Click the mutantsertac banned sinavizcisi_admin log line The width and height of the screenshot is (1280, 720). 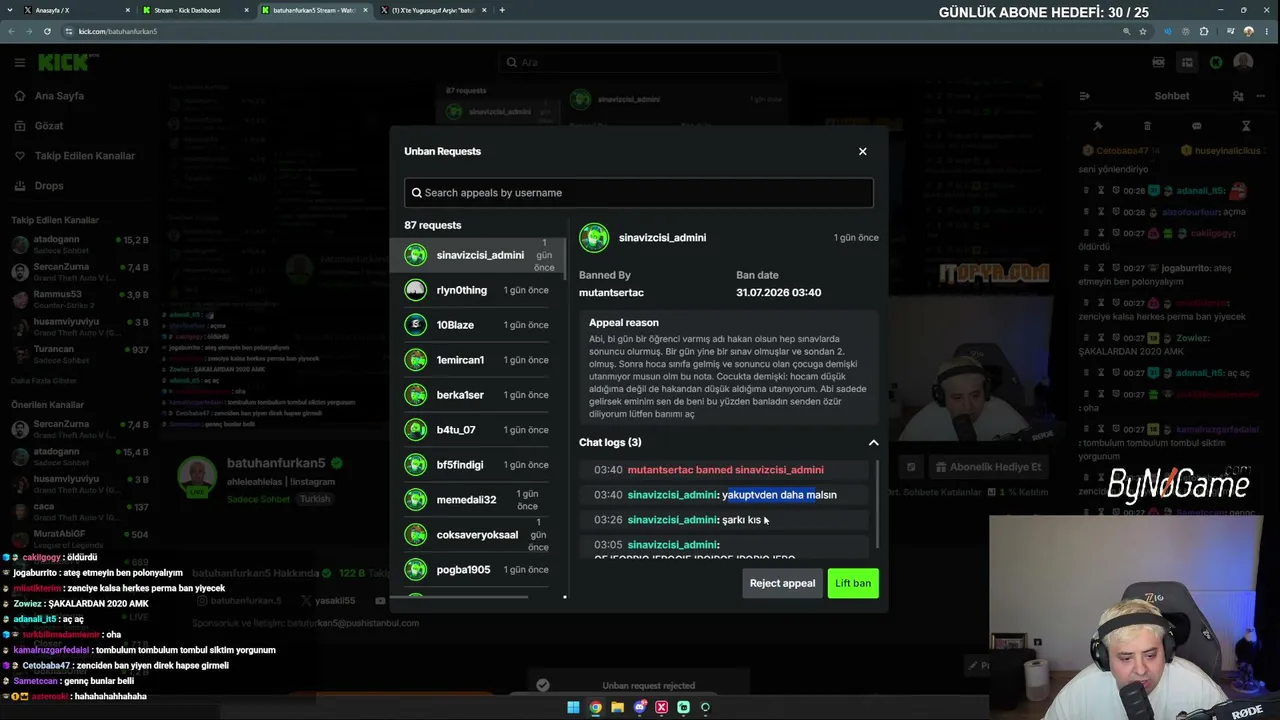725,470
